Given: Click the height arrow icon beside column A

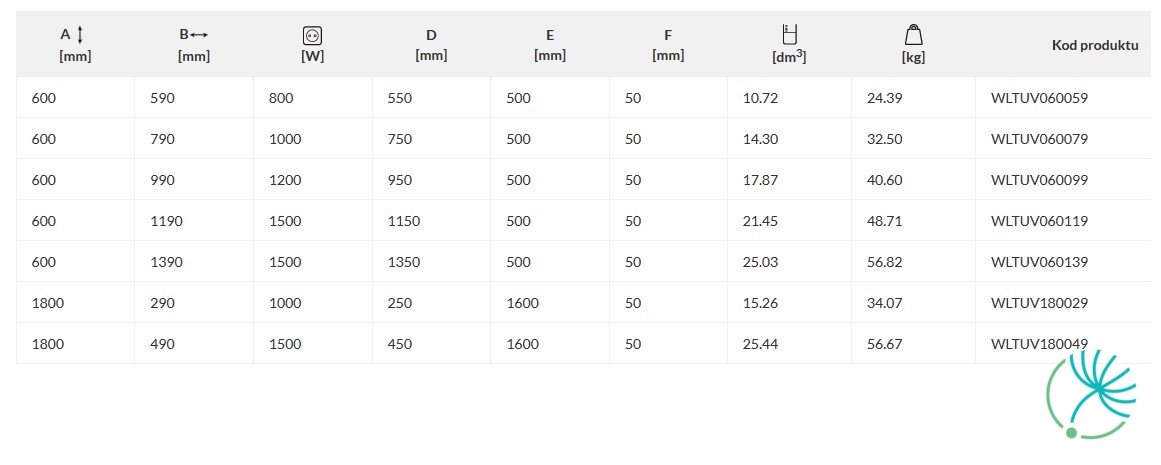Looking at the screenshot, I should (80, 34).
